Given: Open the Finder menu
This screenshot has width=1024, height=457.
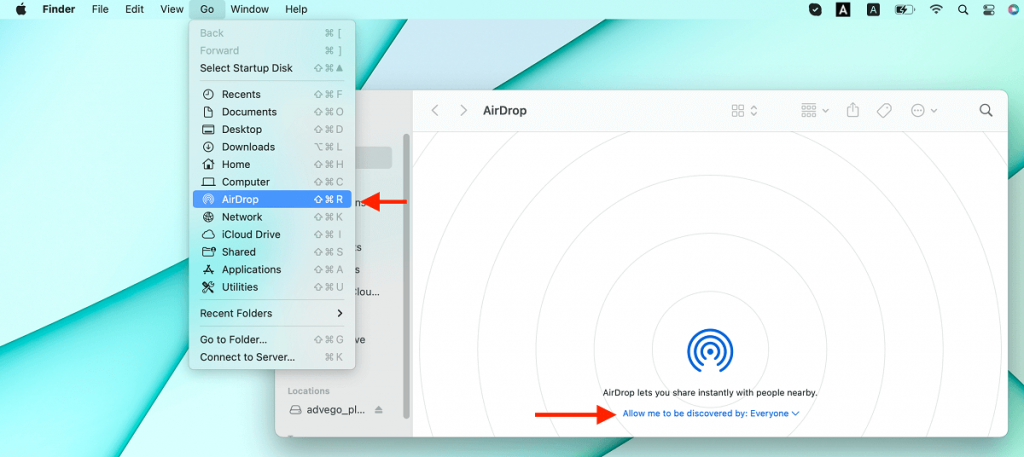Looking at the screenshot, I should [x=59, y=9].
